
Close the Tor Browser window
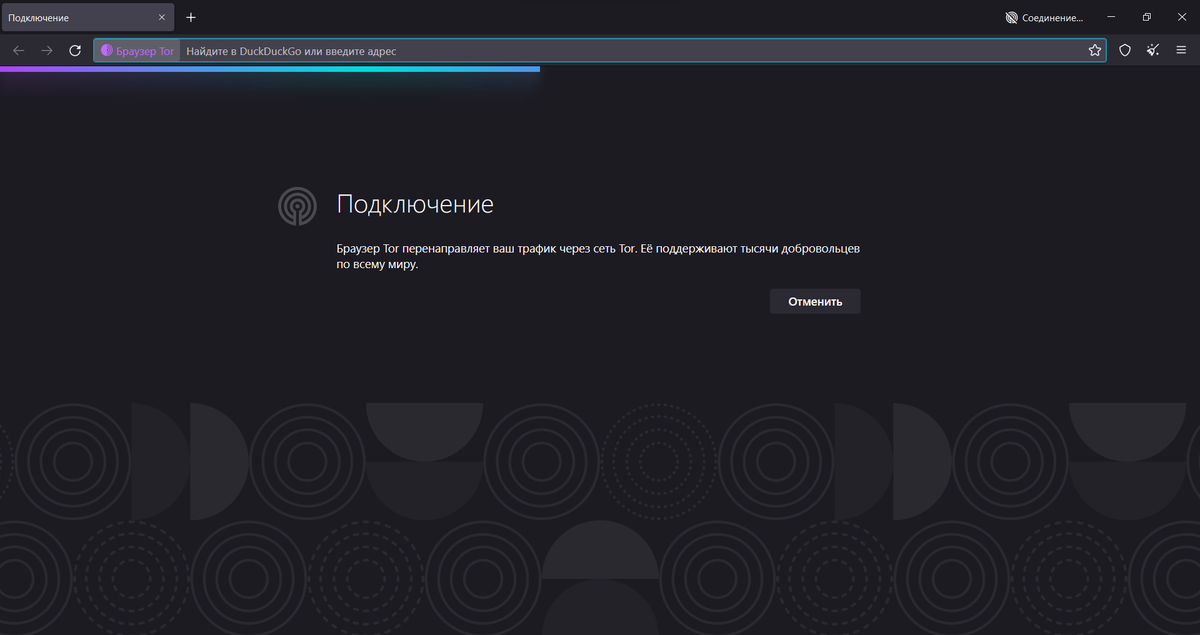pos(1182,17)
